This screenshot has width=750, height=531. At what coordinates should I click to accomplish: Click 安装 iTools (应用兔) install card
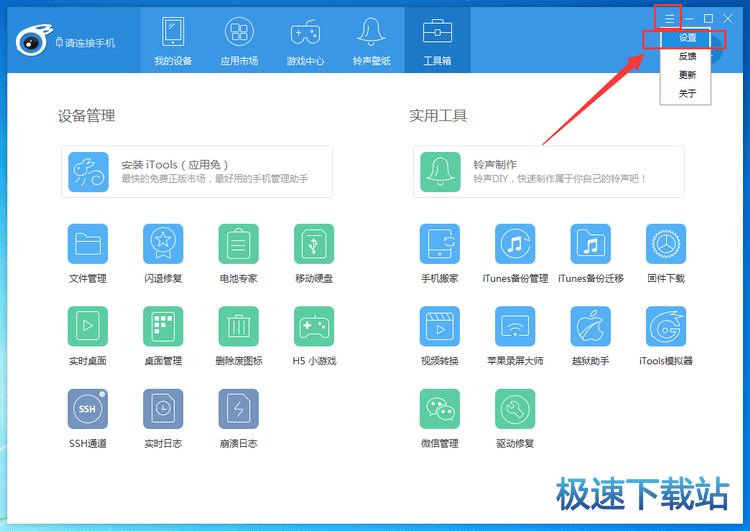tap(197, 172)
